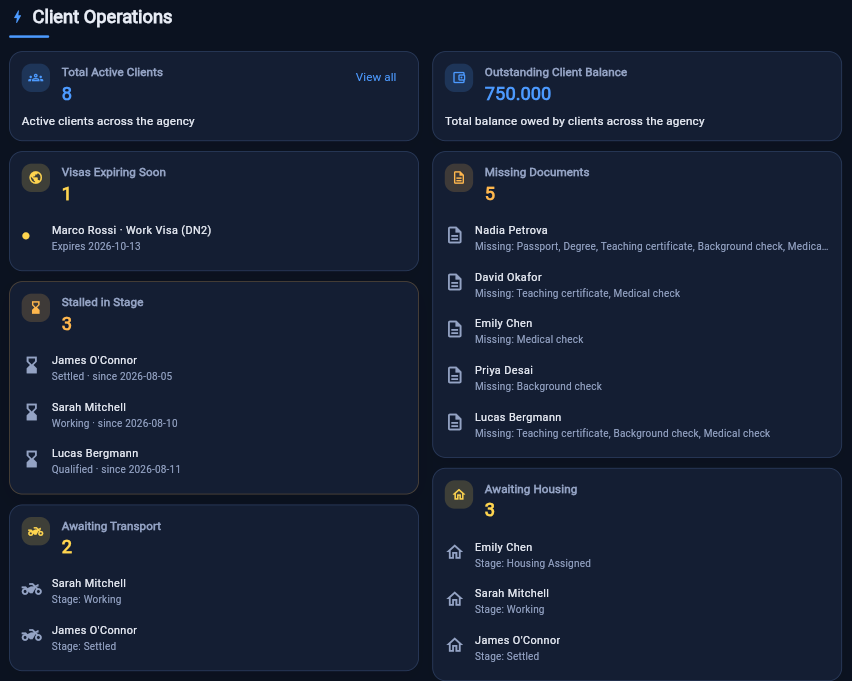Open Lucas Bergmann in Stalled in Stage

(x=95, y=453)
